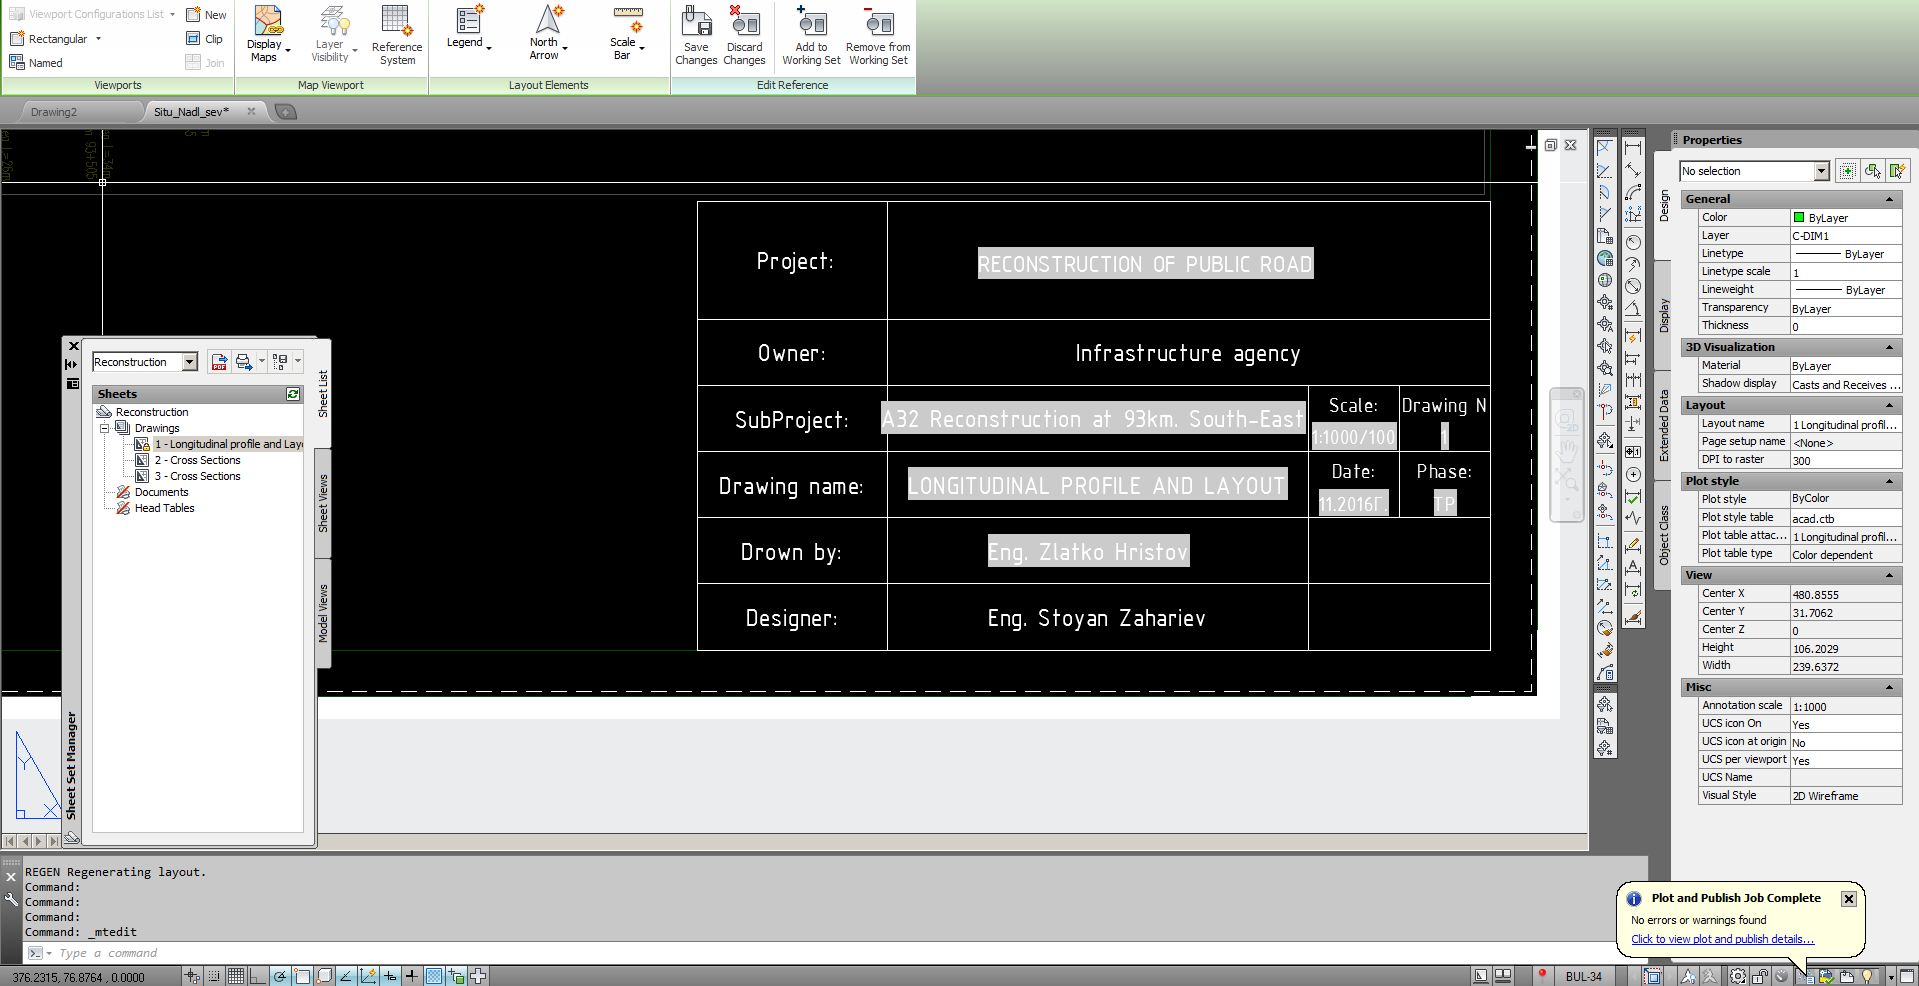The width and height of the screenshot is (1919, 986).
Task: Click the Display Maps ribbon icon
Action: point(267,34)
